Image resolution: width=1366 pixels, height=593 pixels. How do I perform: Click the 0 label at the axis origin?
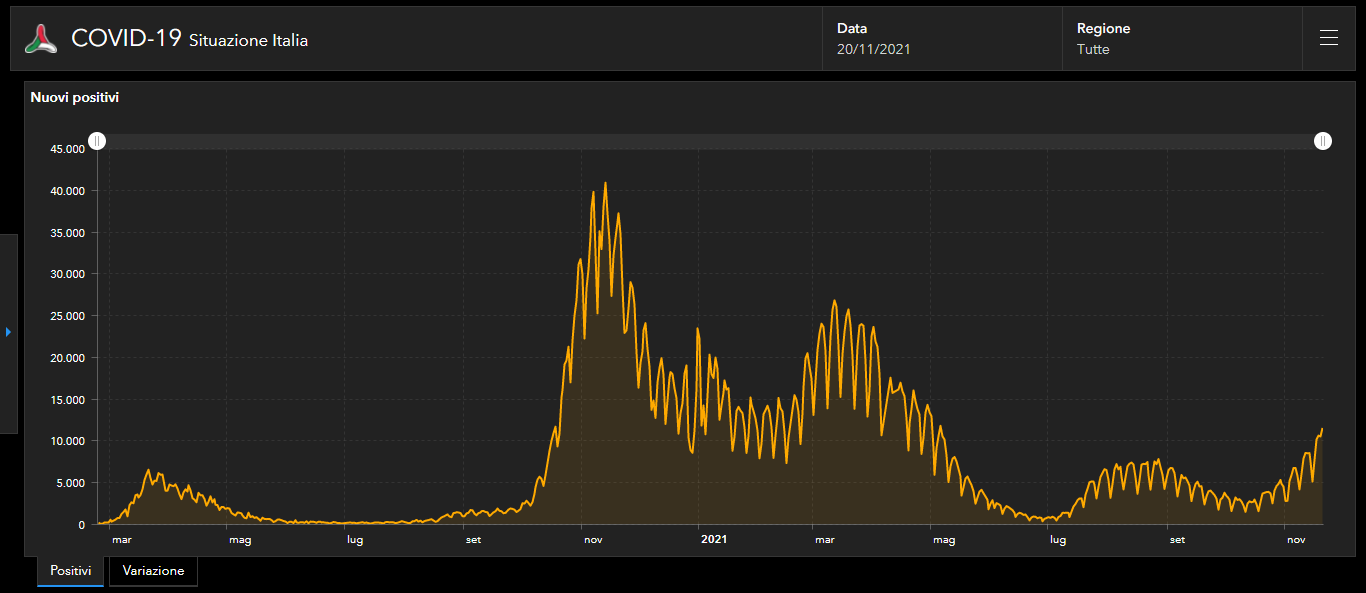81,525
